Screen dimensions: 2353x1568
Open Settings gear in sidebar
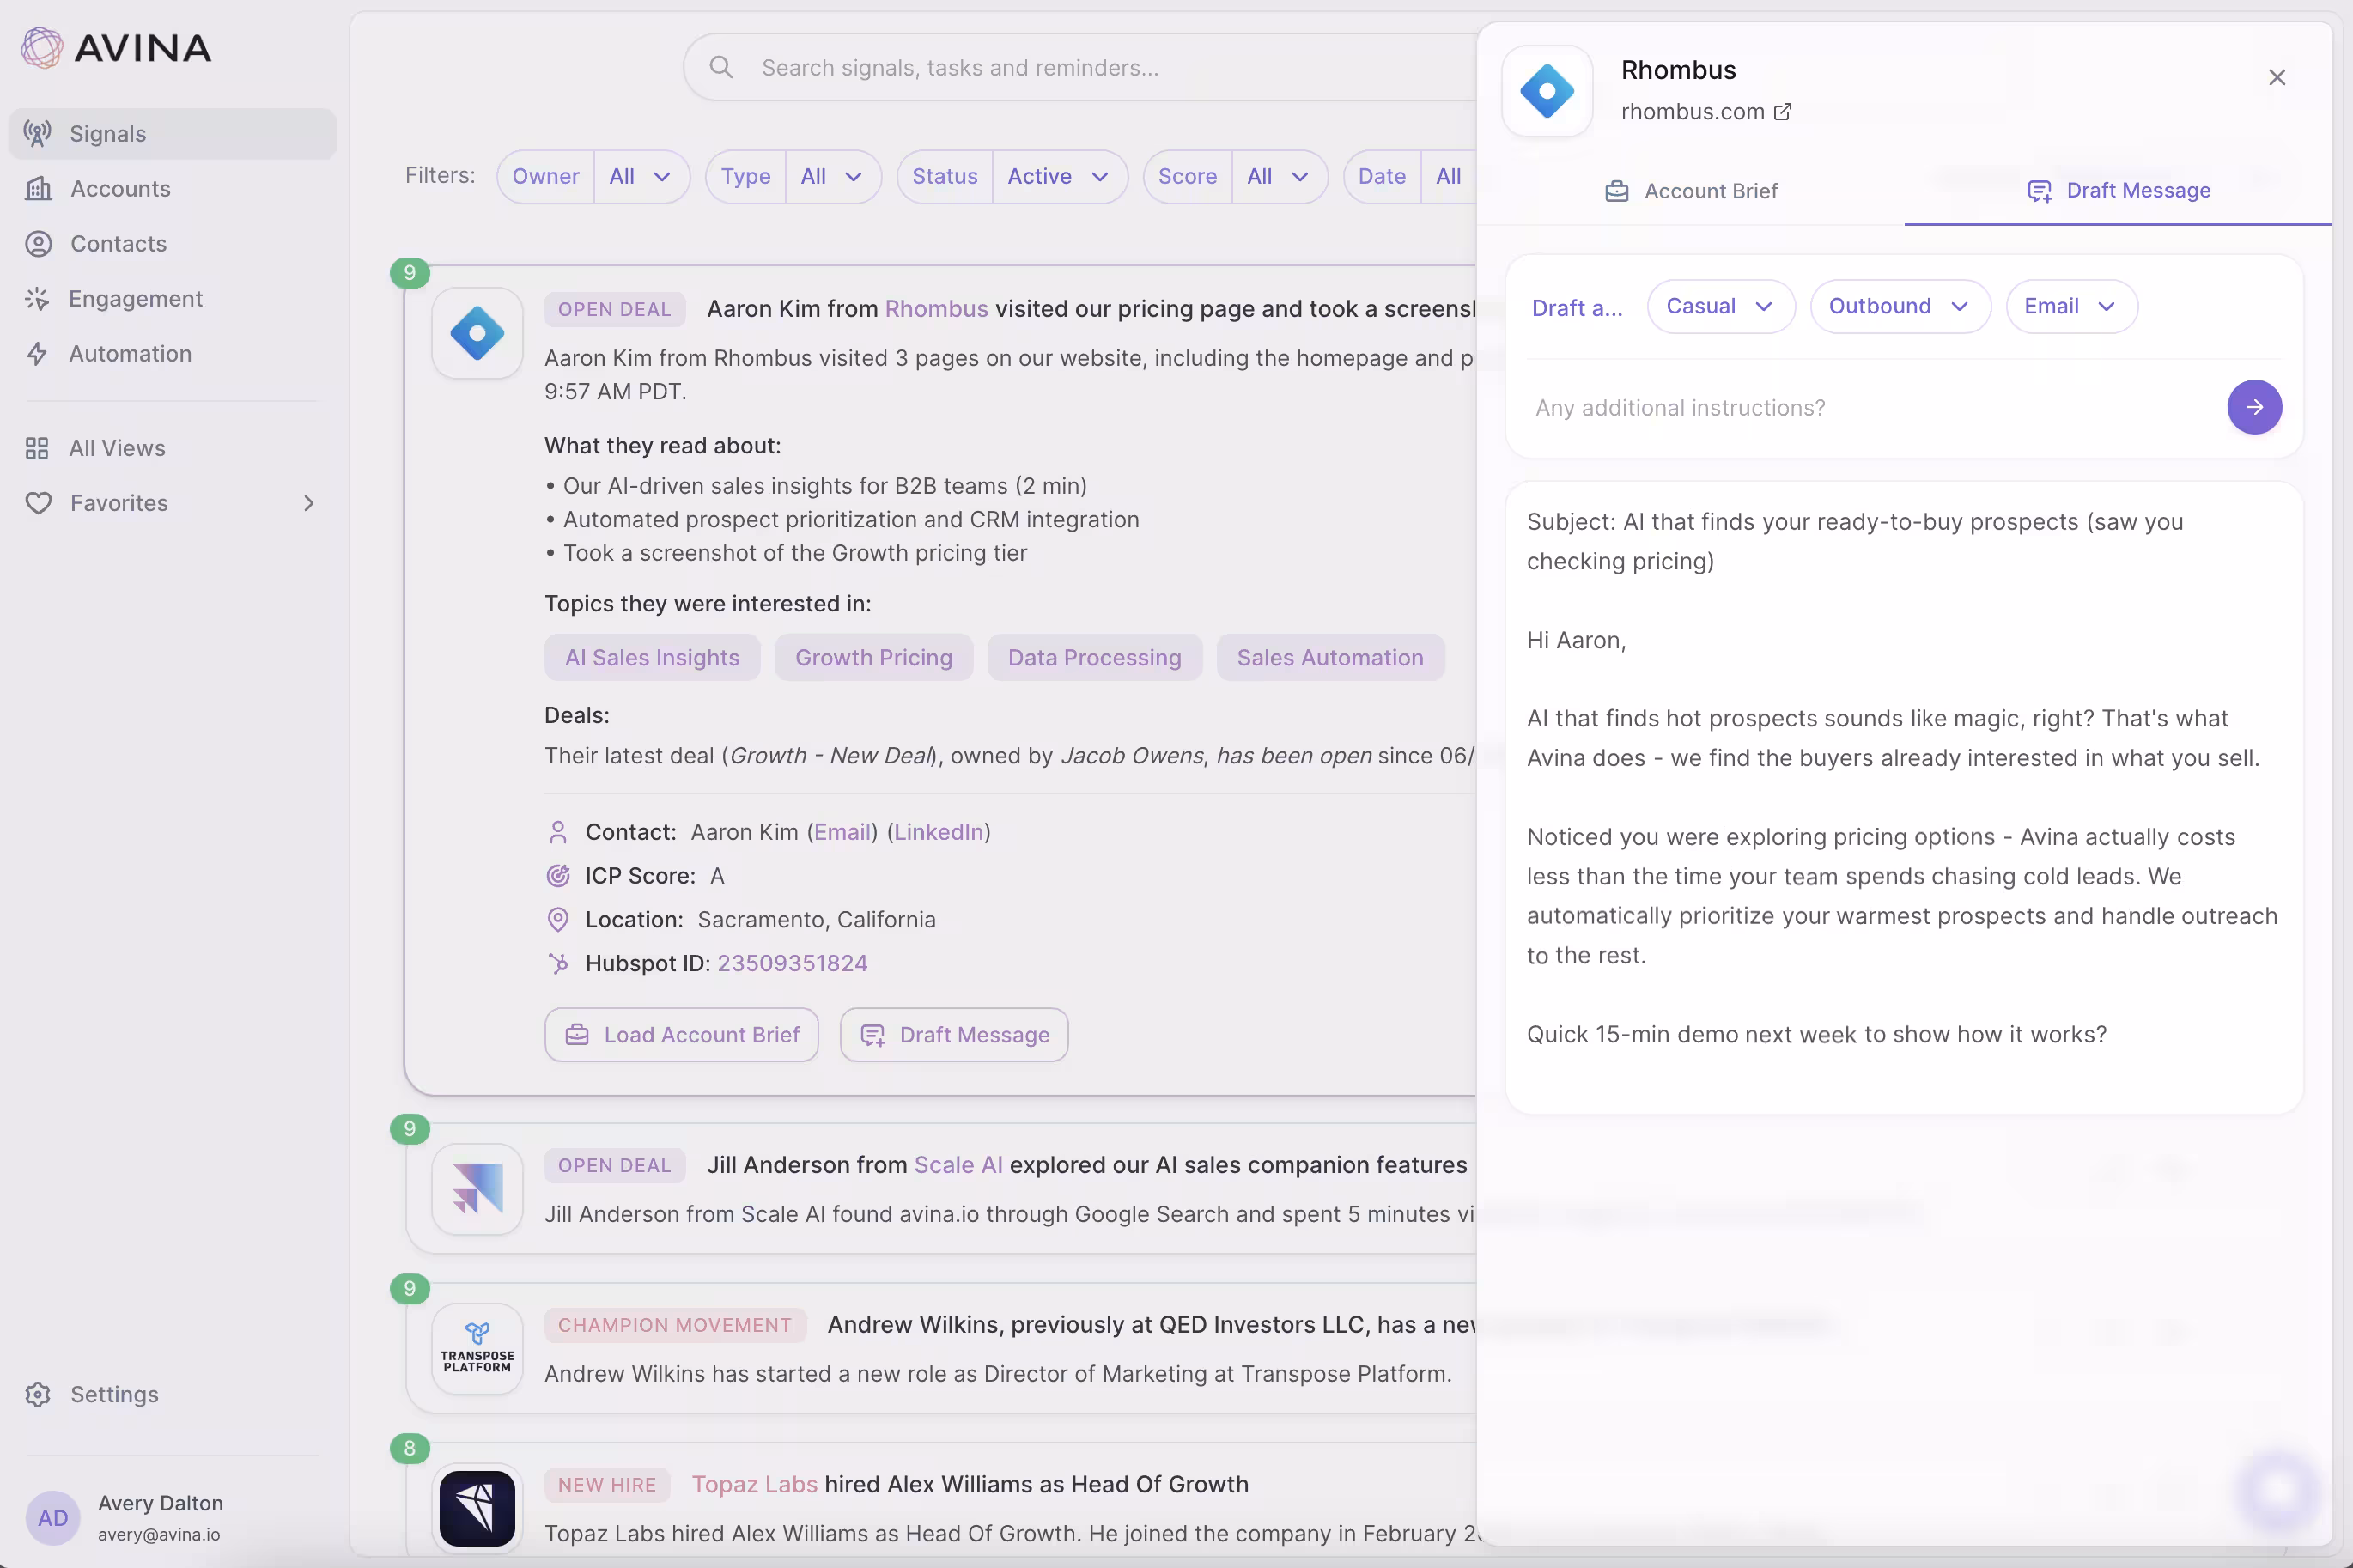coord(38,1394)
